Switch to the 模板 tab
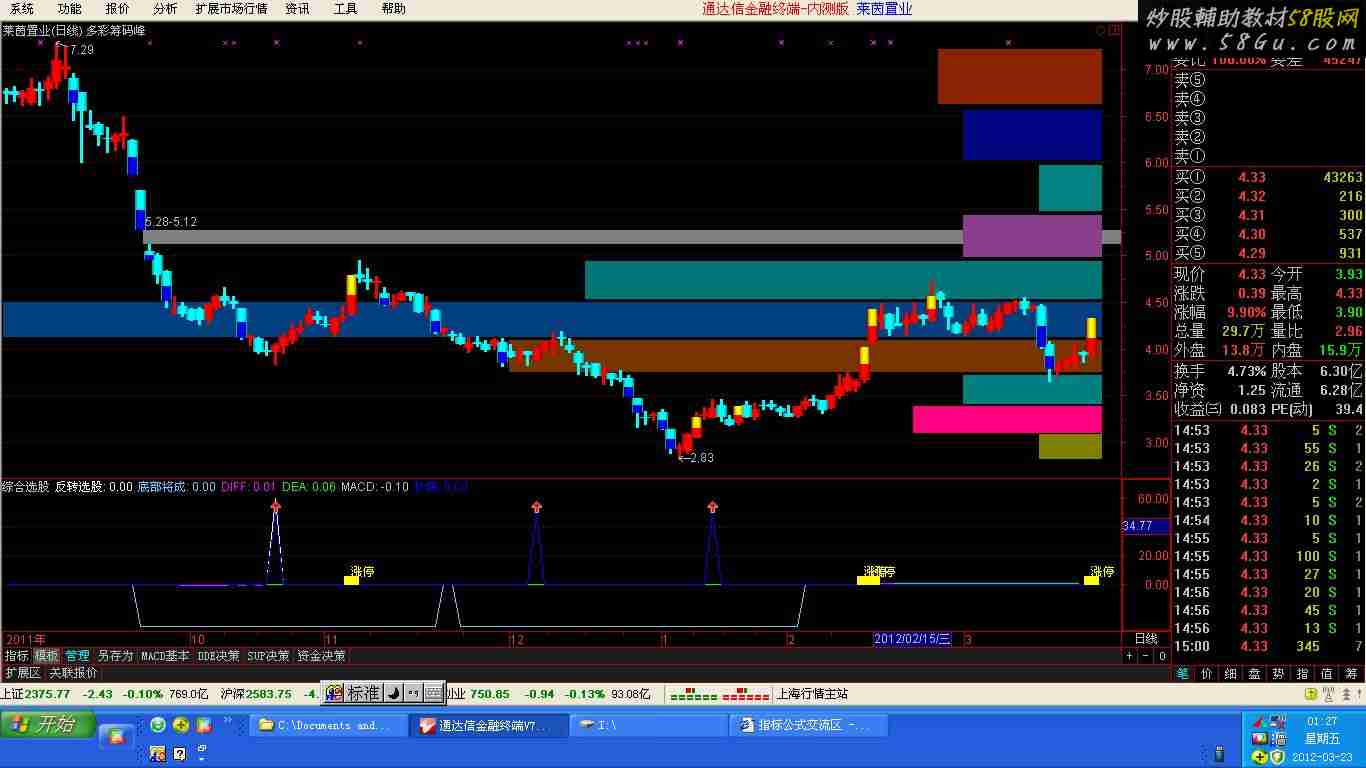 47,656
